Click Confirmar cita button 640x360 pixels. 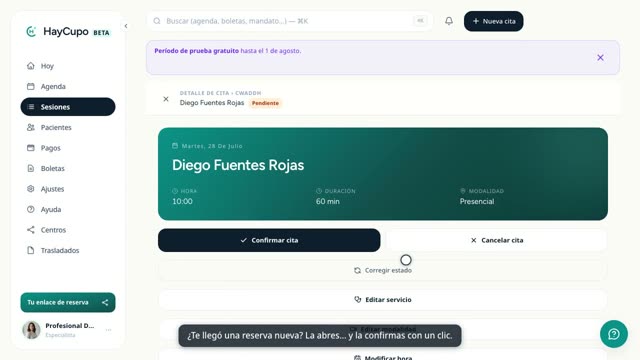[269, 240]
